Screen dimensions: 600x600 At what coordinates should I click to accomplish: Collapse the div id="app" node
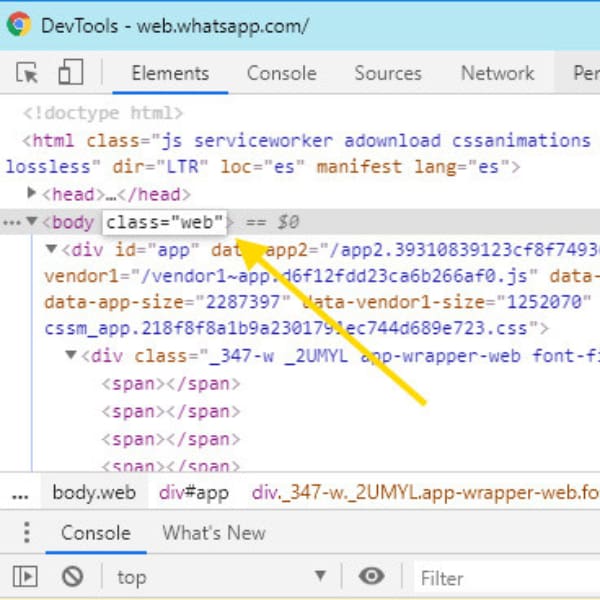(x=51, y=249)
